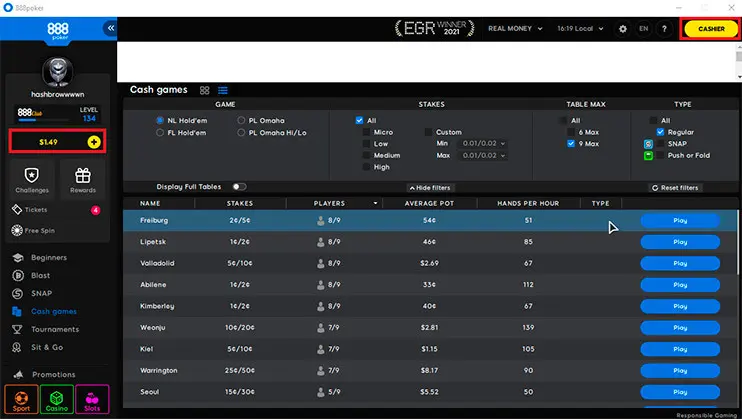Viewport: 742px width, 419px height.
Task: Open the Max stakes dropdown
Action: tap(481, 156)
